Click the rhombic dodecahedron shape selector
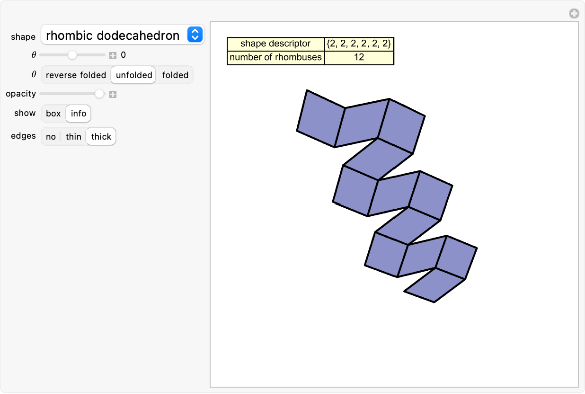 click(122, 35)
